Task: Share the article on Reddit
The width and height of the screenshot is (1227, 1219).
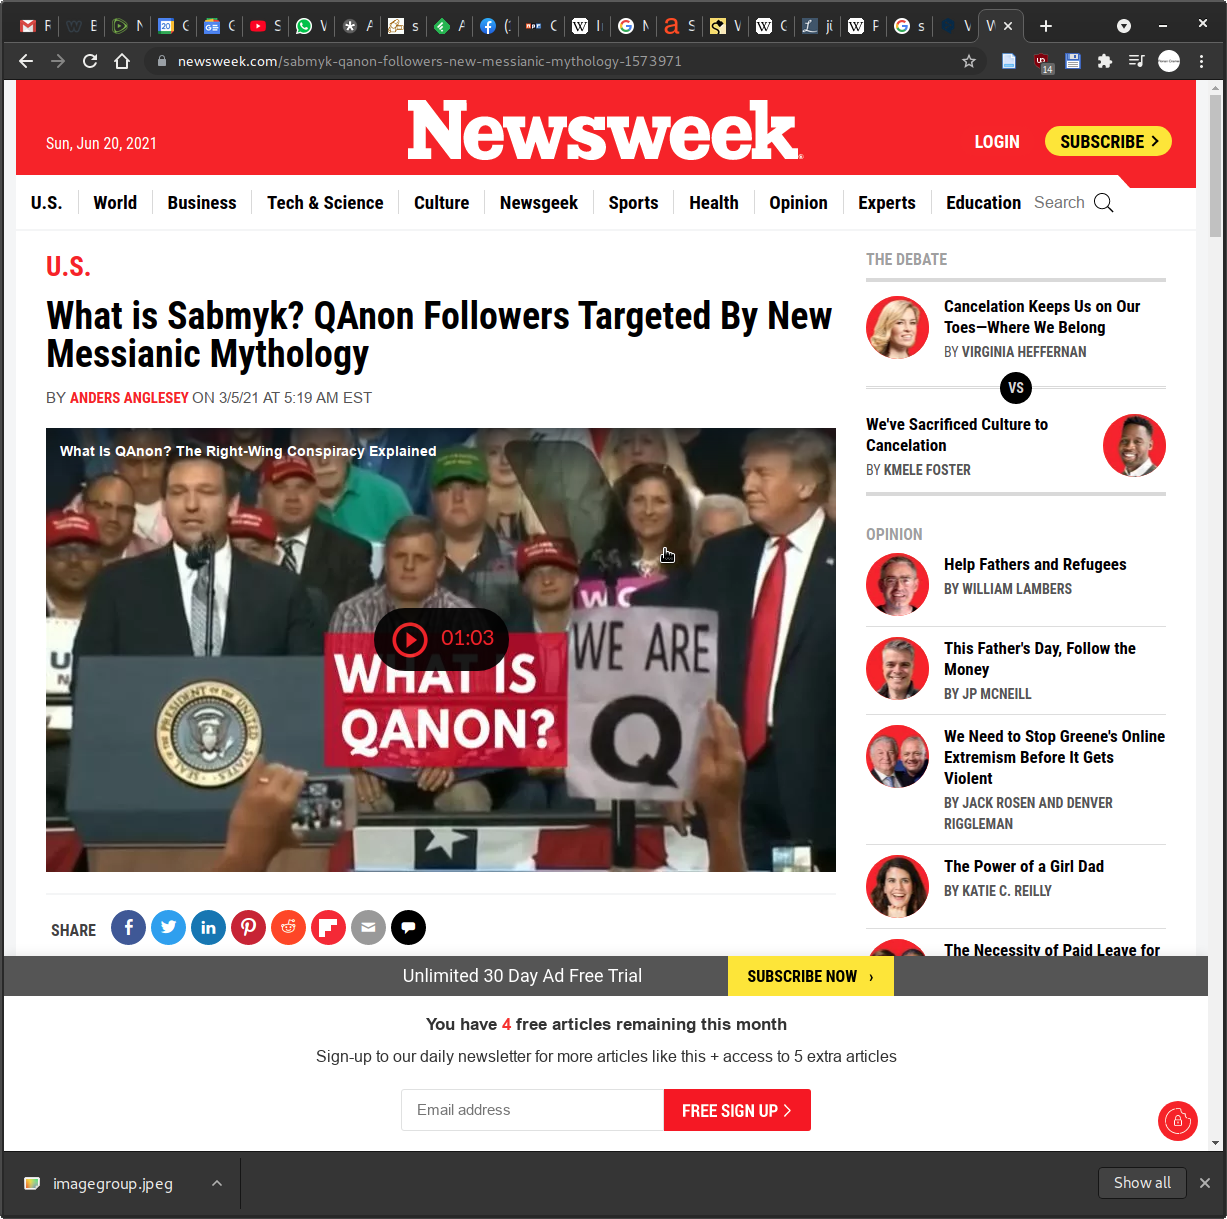Action: [288, 928]
